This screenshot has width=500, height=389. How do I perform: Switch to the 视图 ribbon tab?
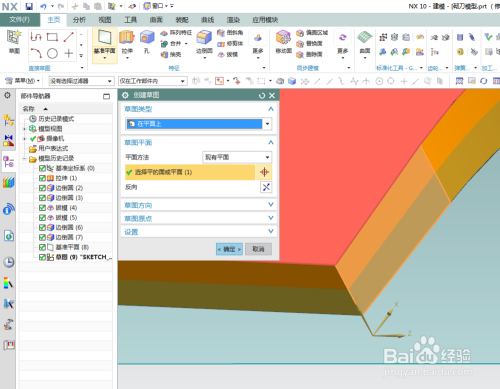(x=105, y=20)
